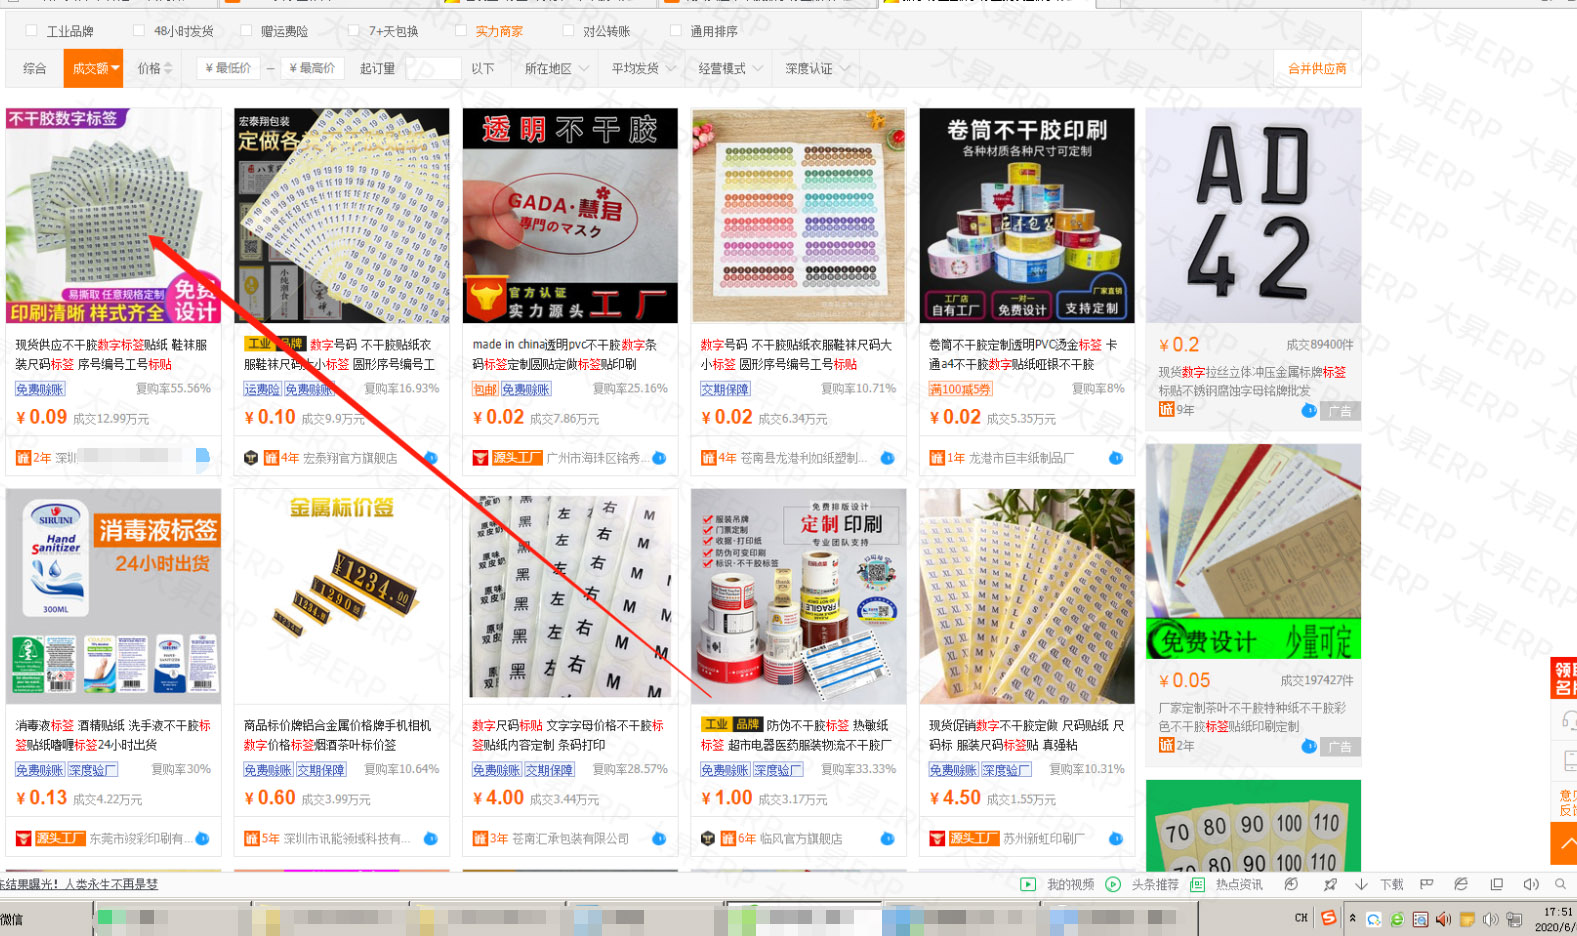The image size is (1577, 936).
Task: Open the 卷筒不干胶印刷 product image
Action: coord(1027,216)
